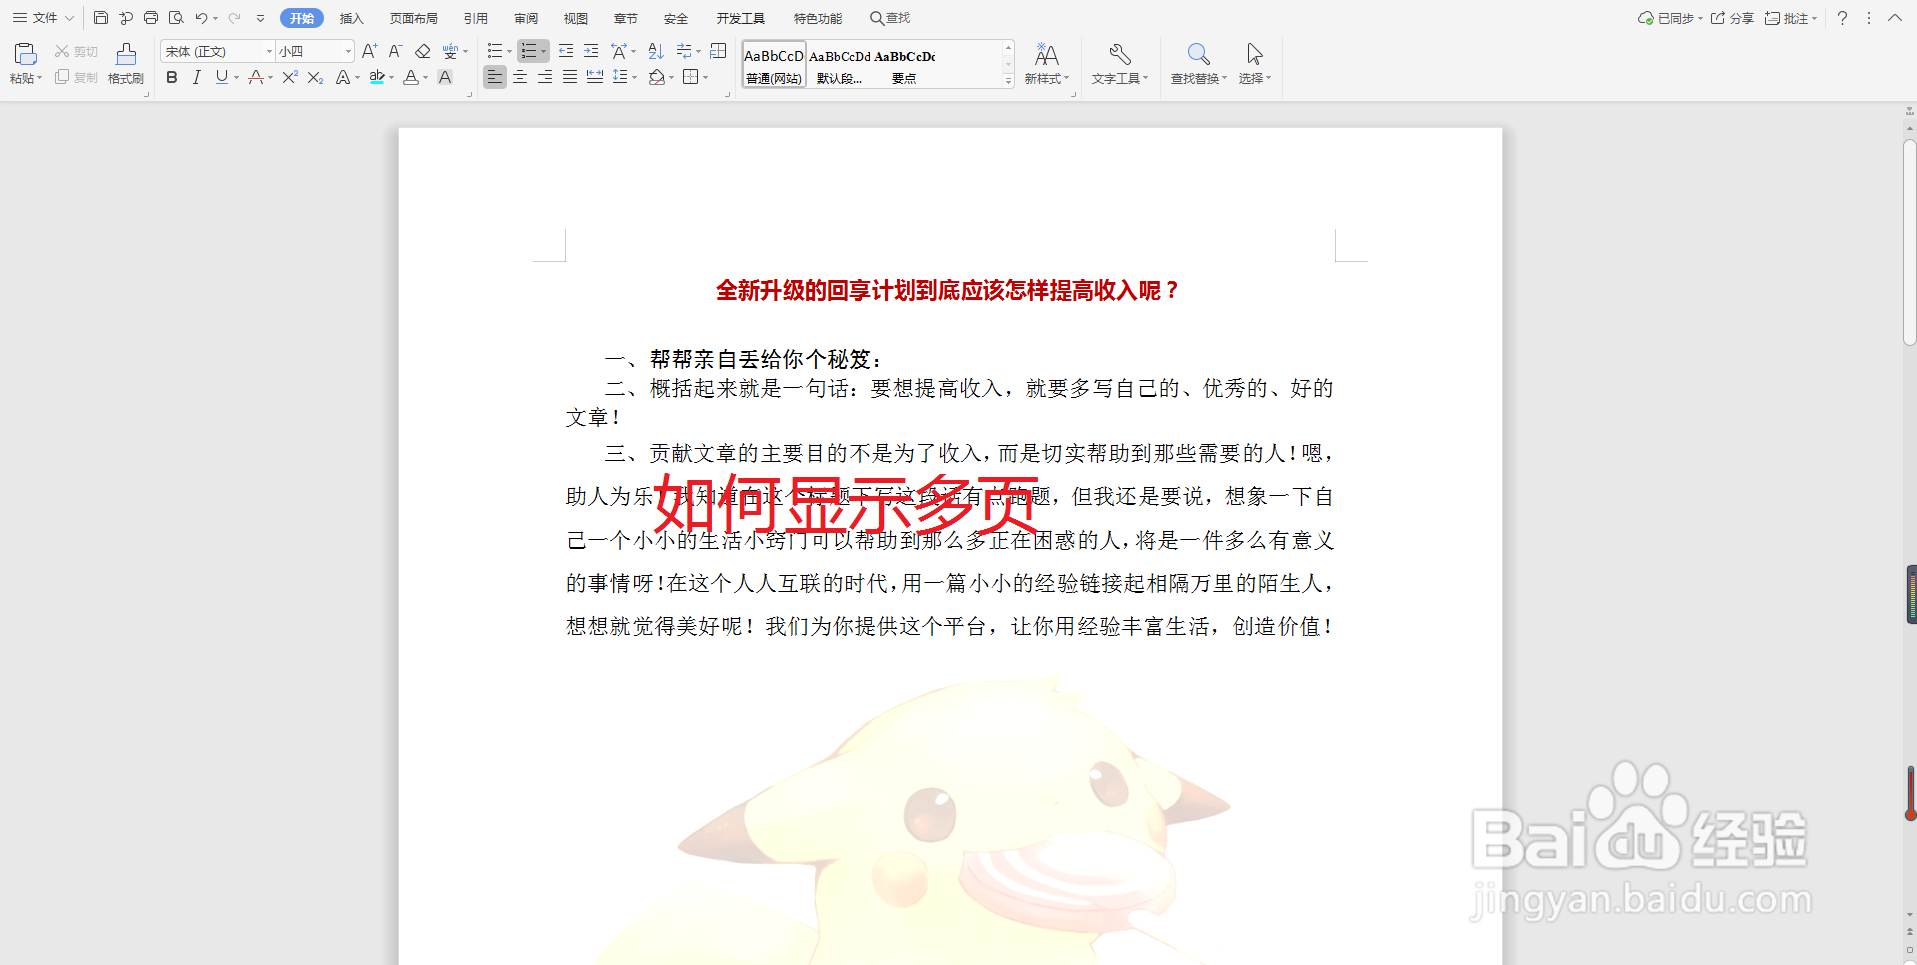Click the Synced (已同步) status button

click(x=1669, y=18)
